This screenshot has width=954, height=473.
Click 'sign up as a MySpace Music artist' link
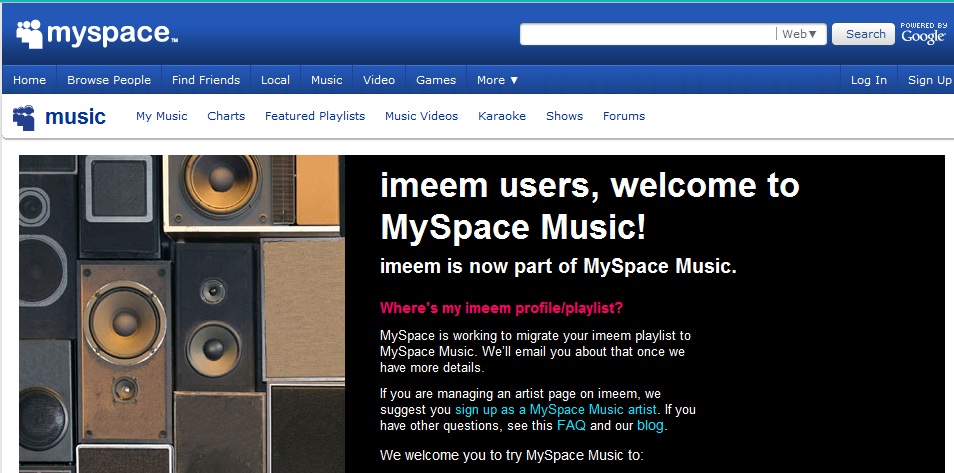[x=555, y=409]
